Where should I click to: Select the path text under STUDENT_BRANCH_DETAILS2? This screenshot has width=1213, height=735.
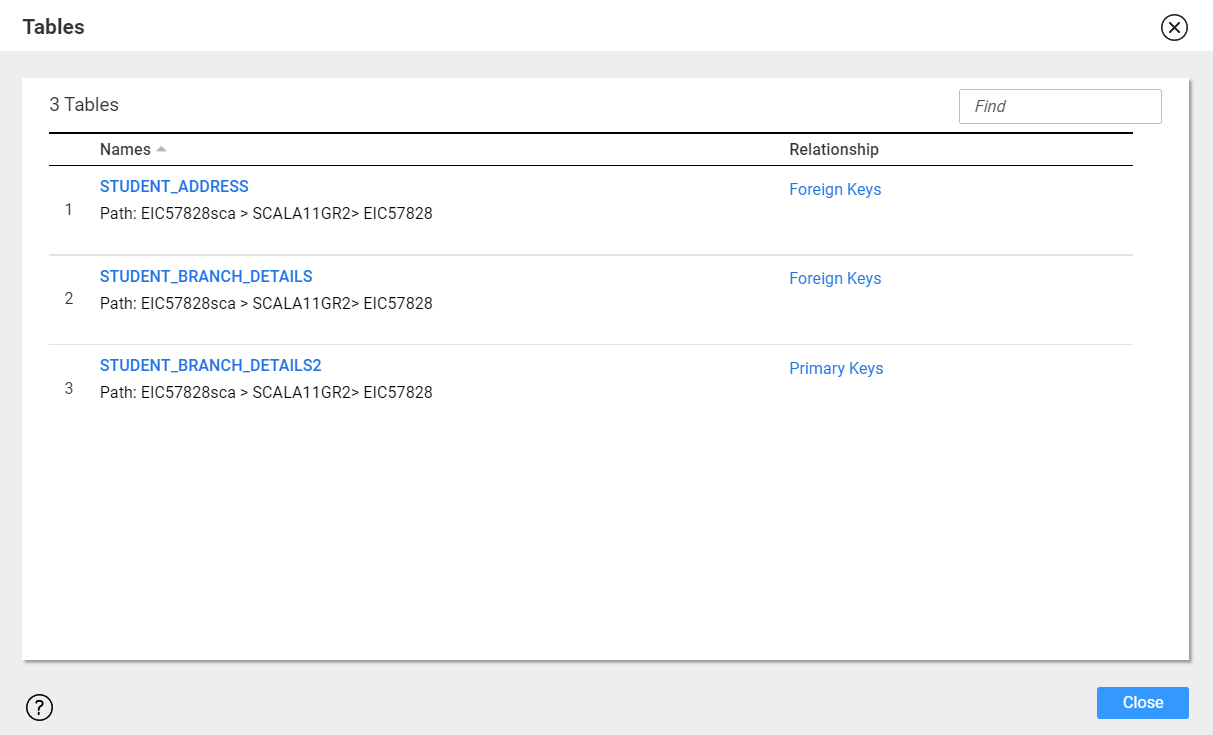[x=266, y=392]
